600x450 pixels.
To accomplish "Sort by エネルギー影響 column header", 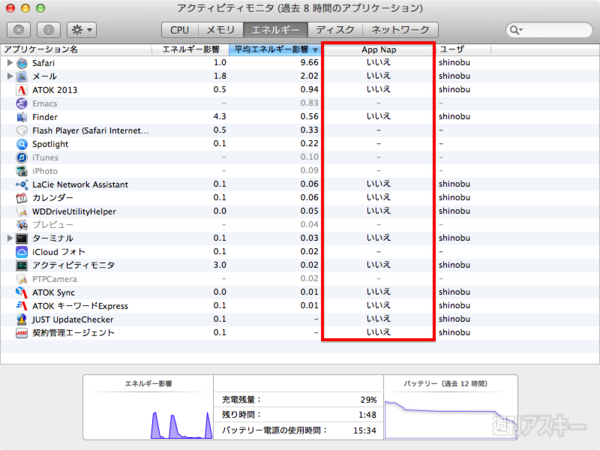I will pyautogui.click(x=191, y=49).
